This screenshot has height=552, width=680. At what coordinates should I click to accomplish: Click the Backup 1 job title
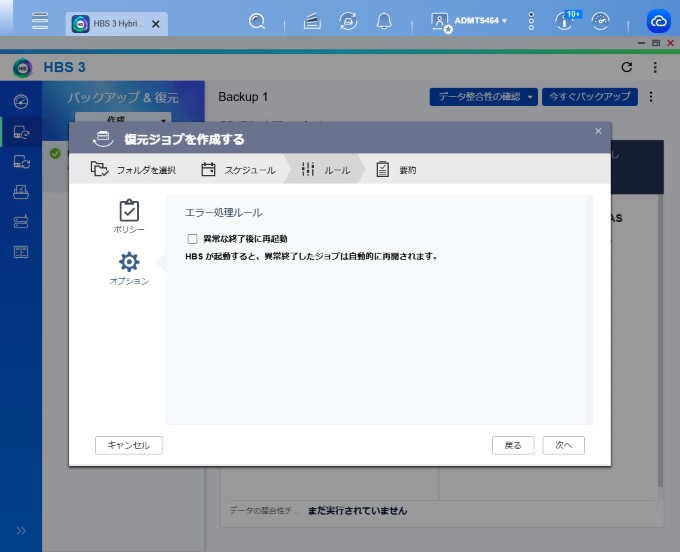click(x=243, y=97)
